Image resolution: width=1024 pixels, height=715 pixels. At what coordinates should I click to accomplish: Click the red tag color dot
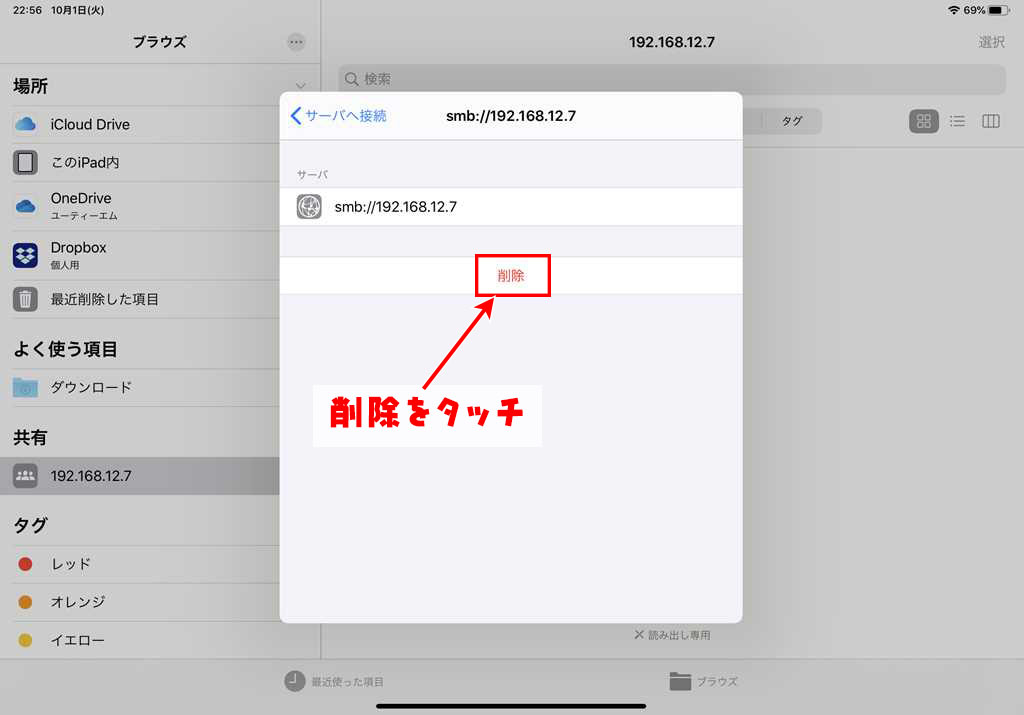(25, 564)
